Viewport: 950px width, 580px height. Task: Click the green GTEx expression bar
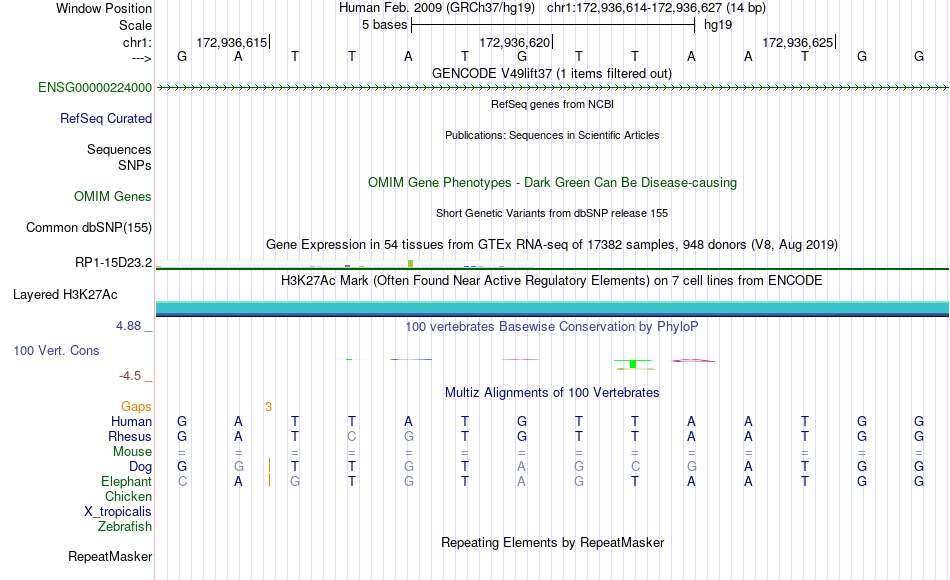411,264
